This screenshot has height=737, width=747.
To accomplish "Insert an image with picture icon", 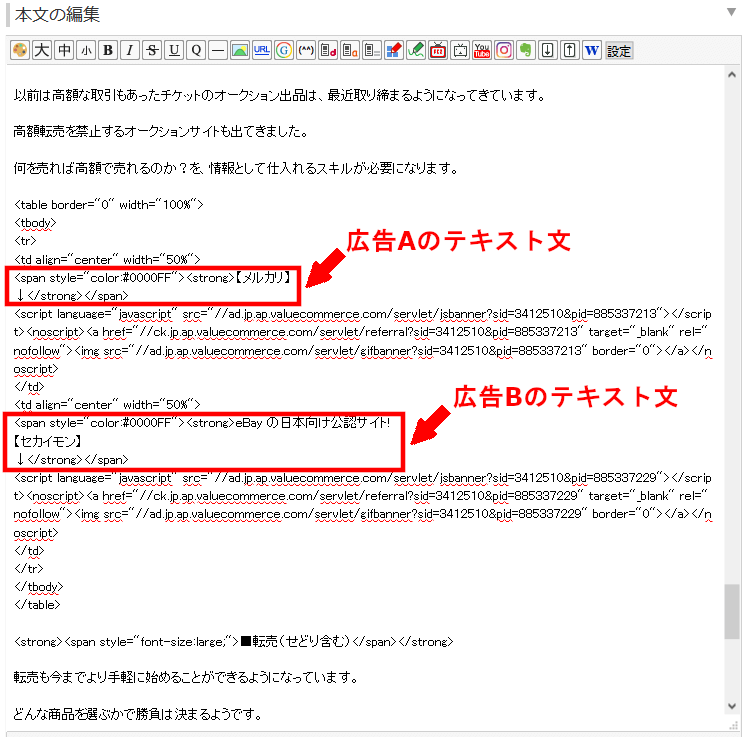I will click(x=240, y=50).
